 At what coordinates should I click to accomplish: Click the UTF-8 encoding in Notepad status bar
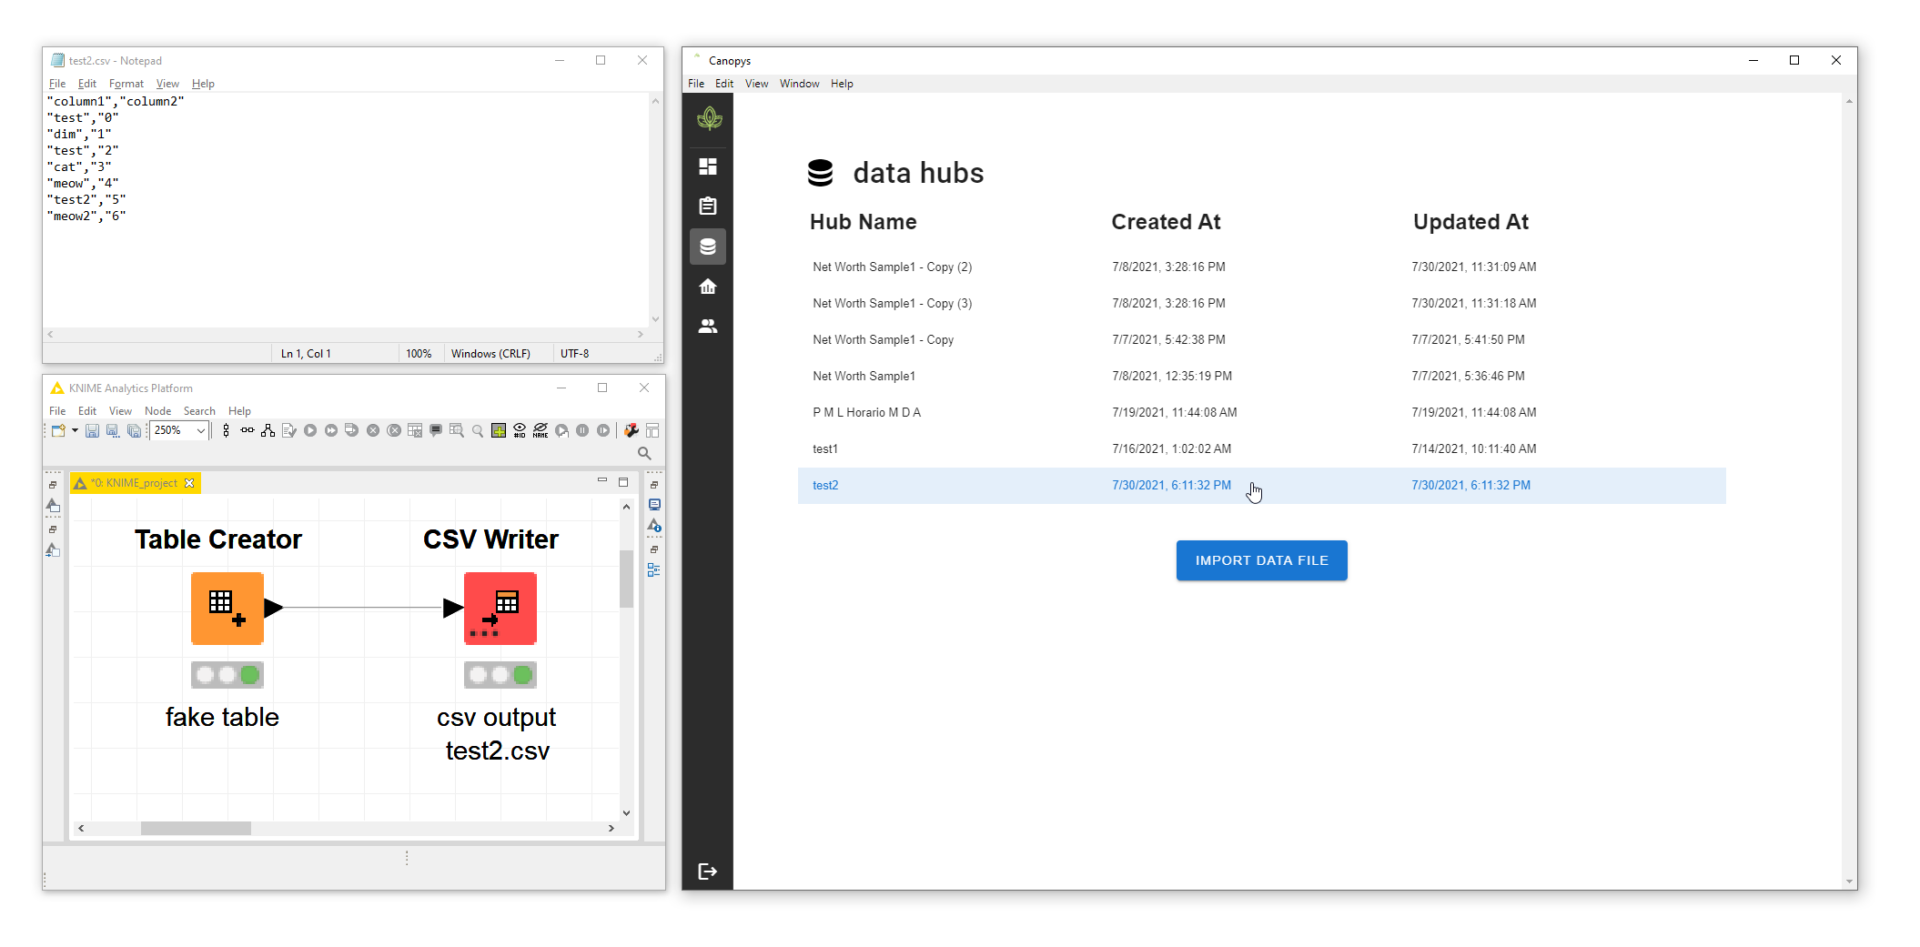coord(575,354)
